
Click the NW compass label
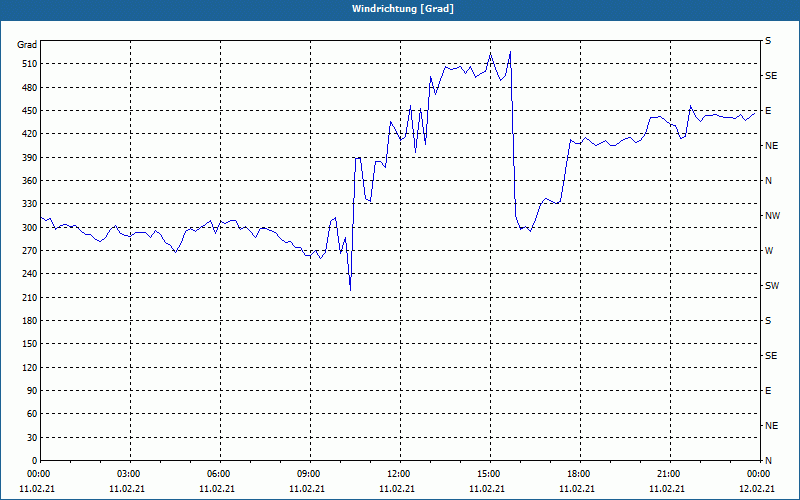pyautogui.click(x=772, y=216)
